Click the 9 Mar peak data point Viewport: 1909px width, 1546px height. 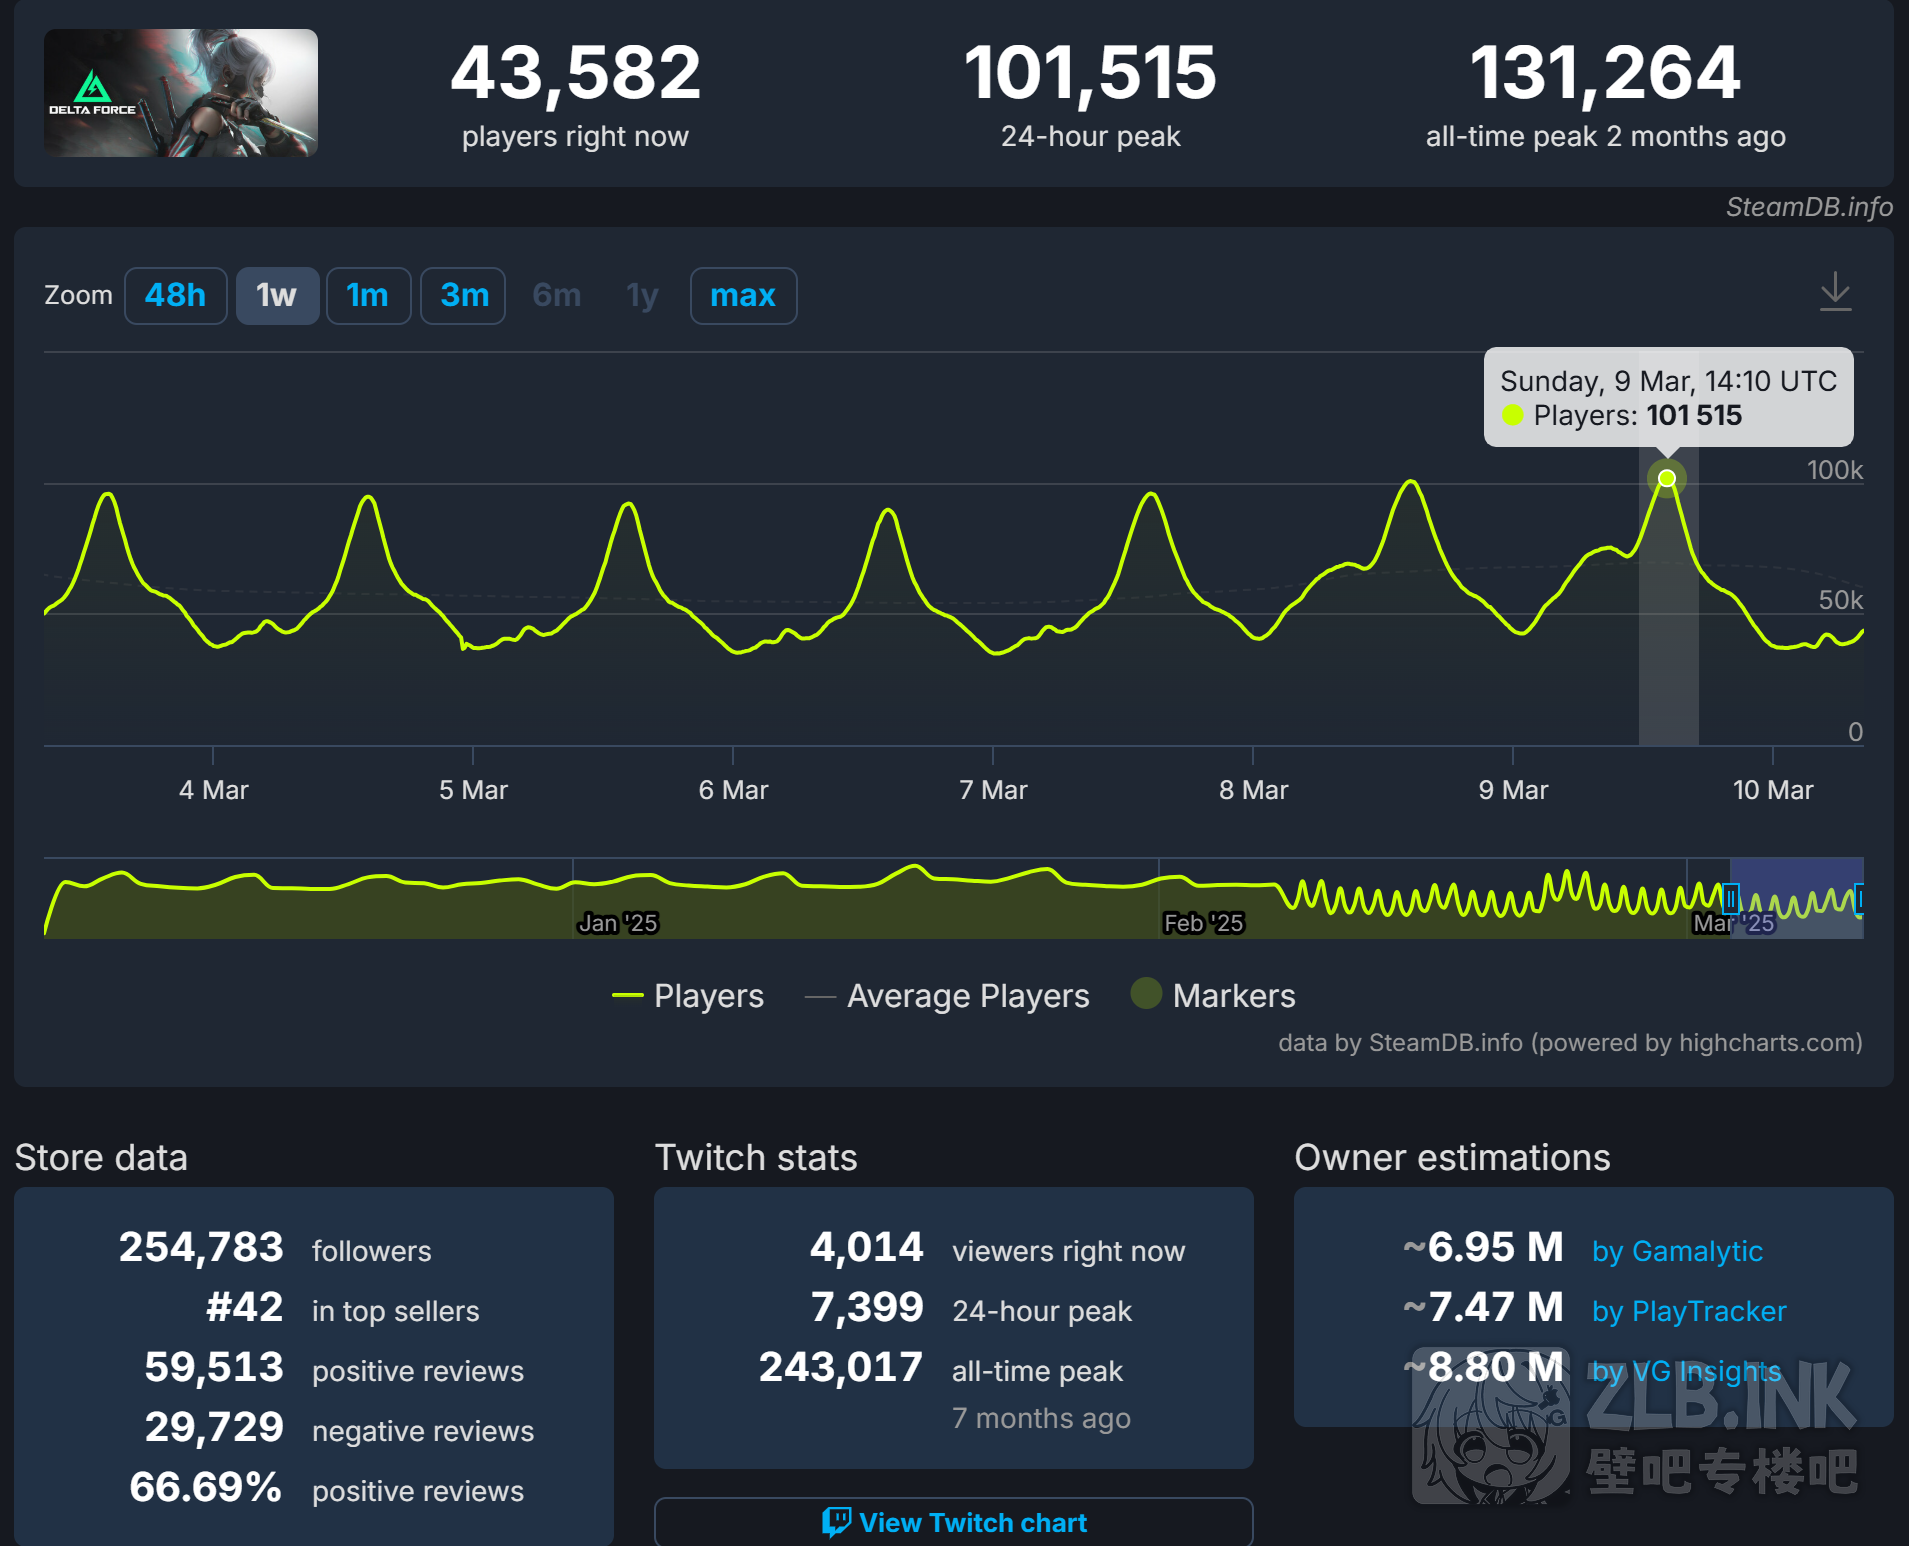point(1667,479)
